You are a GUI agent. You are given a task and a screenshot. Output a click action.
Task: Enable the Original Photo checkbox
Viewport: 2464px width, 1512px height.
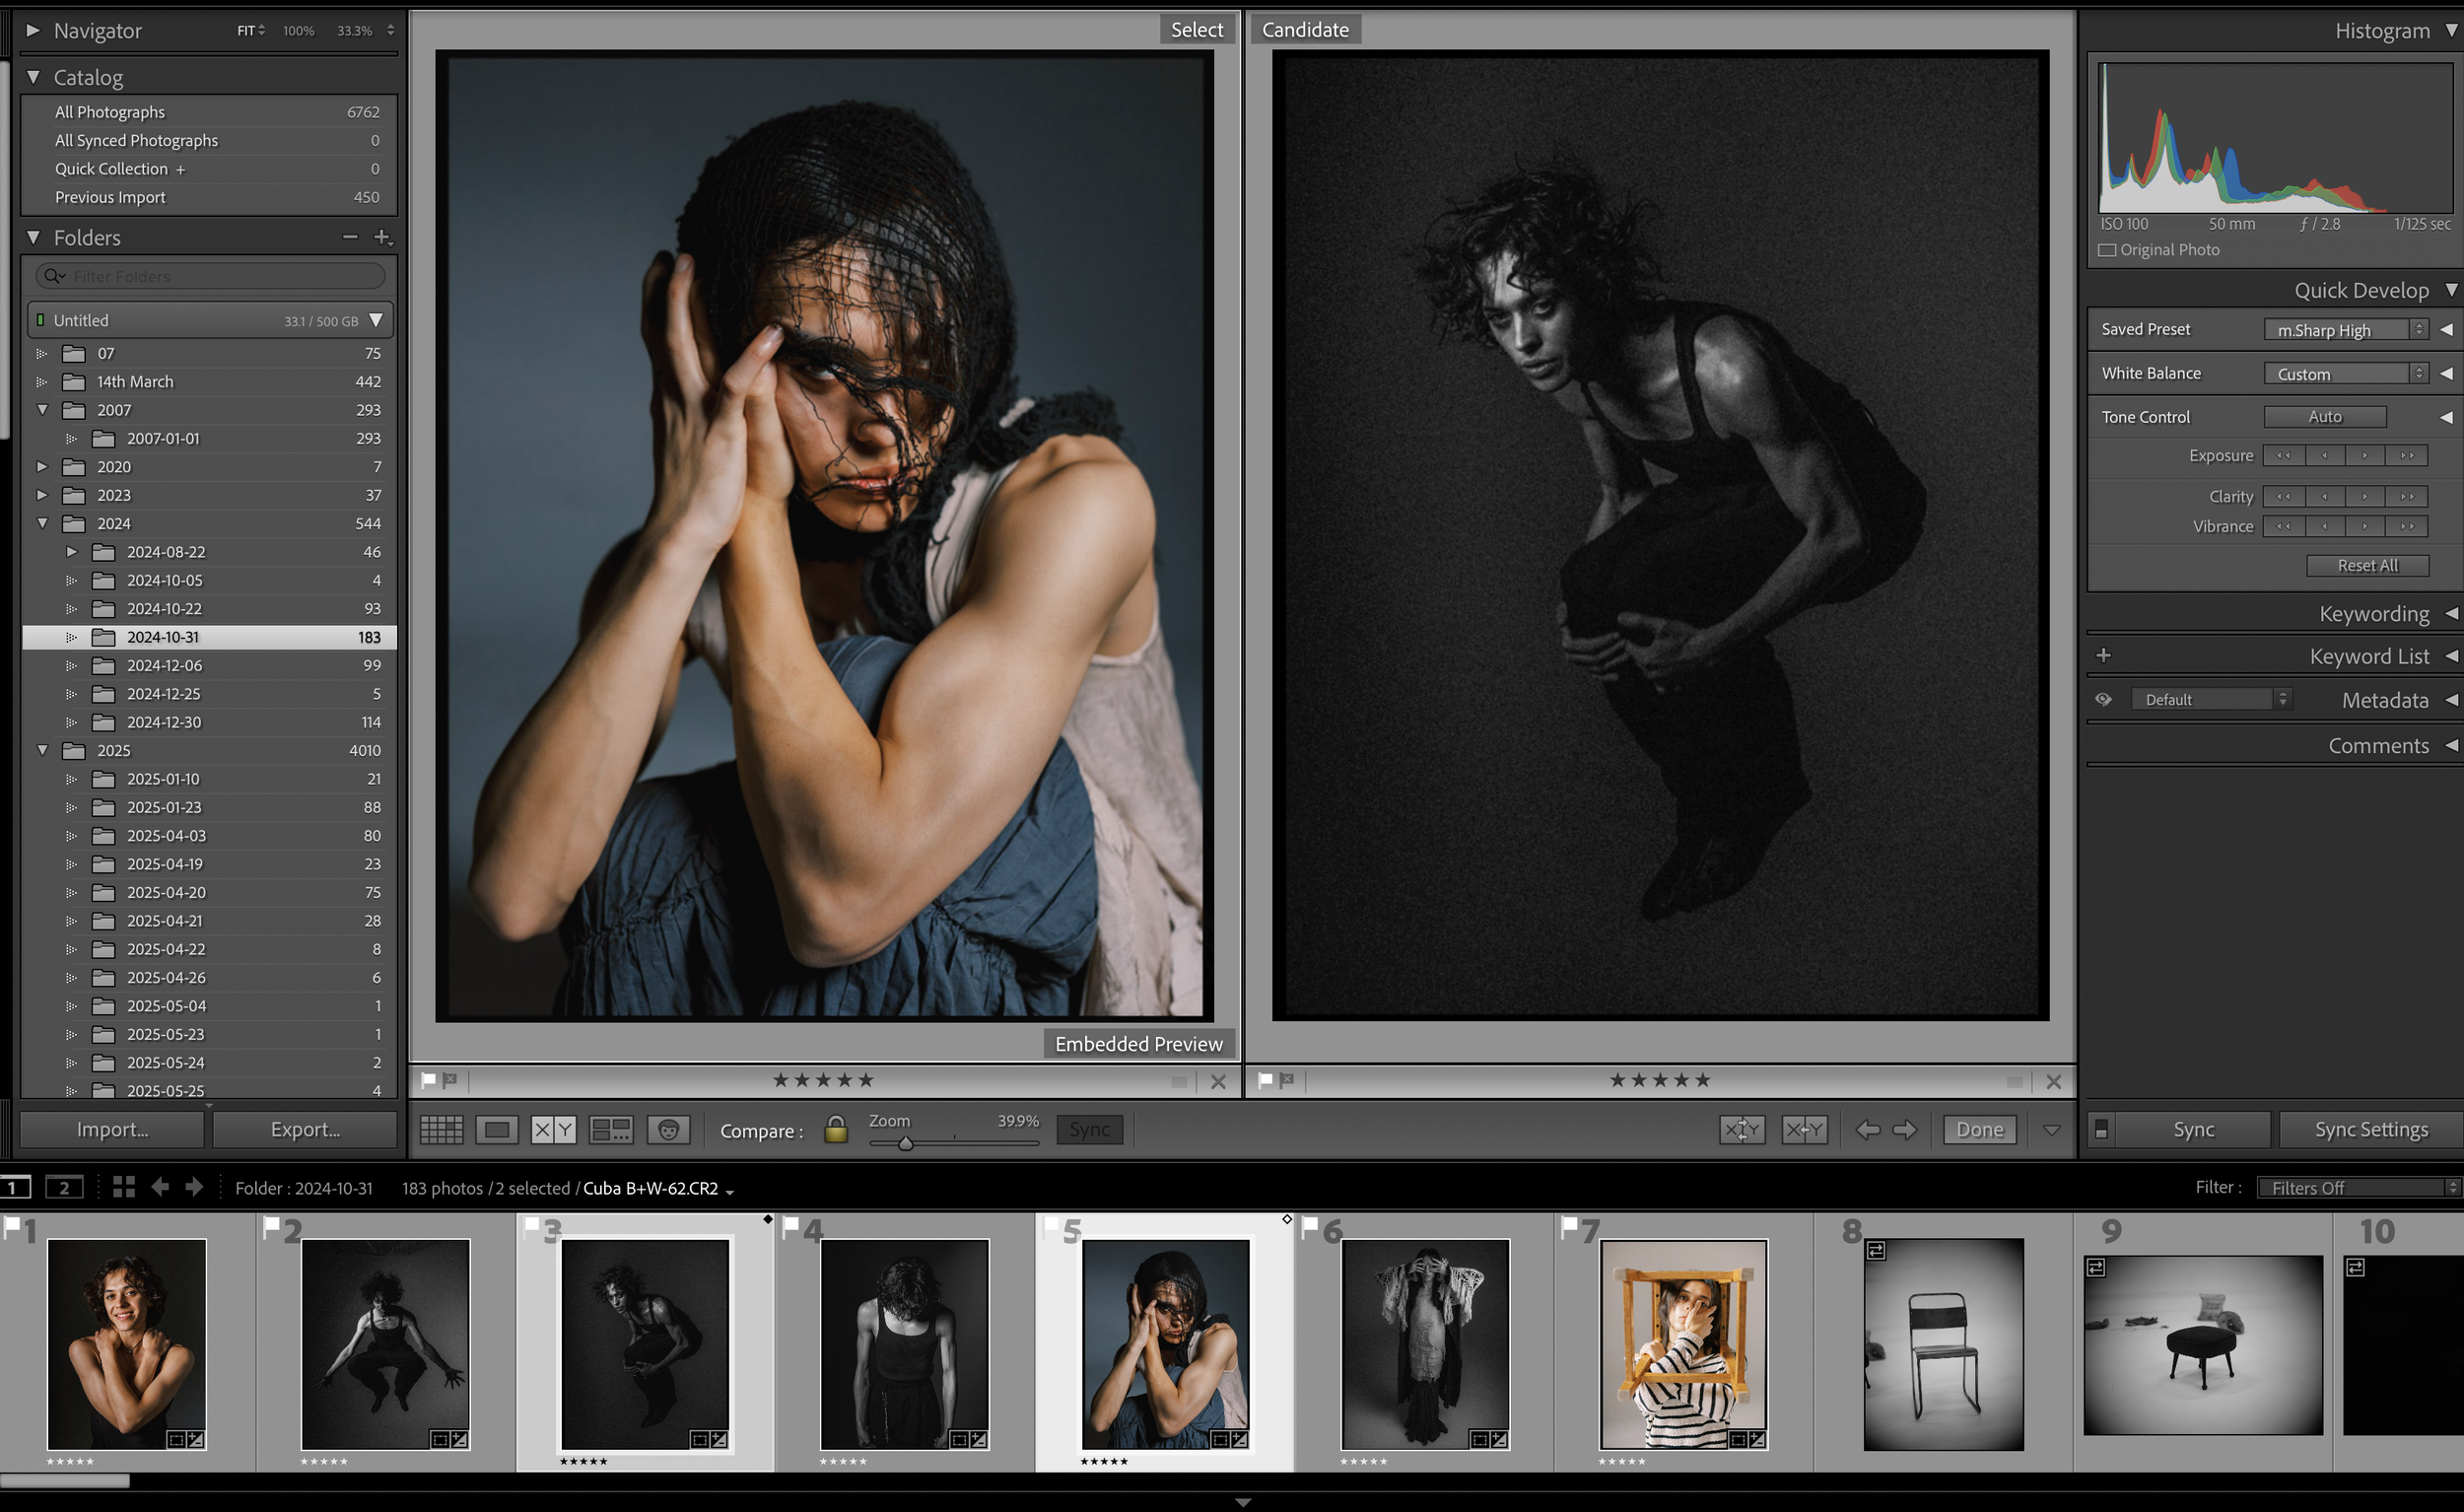2107,250
